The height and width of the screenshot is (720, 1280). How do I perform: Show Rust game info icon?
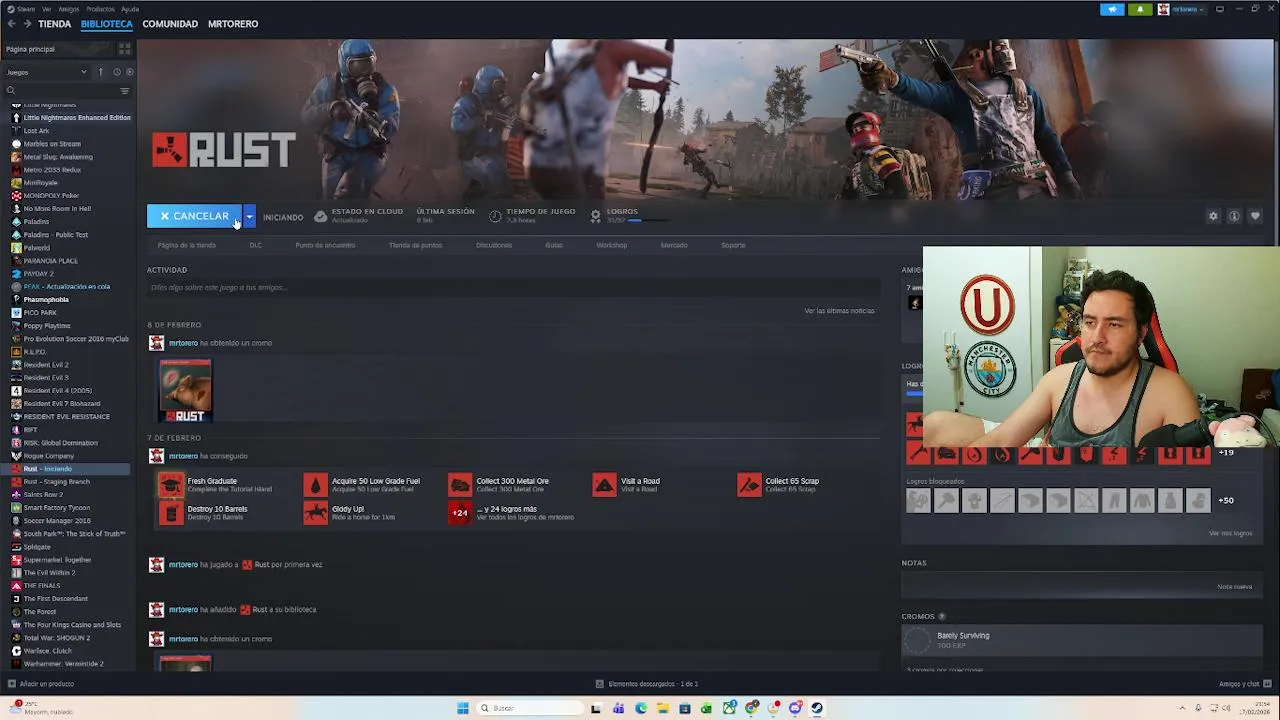pyautogui.click(x=1234, y=216)
